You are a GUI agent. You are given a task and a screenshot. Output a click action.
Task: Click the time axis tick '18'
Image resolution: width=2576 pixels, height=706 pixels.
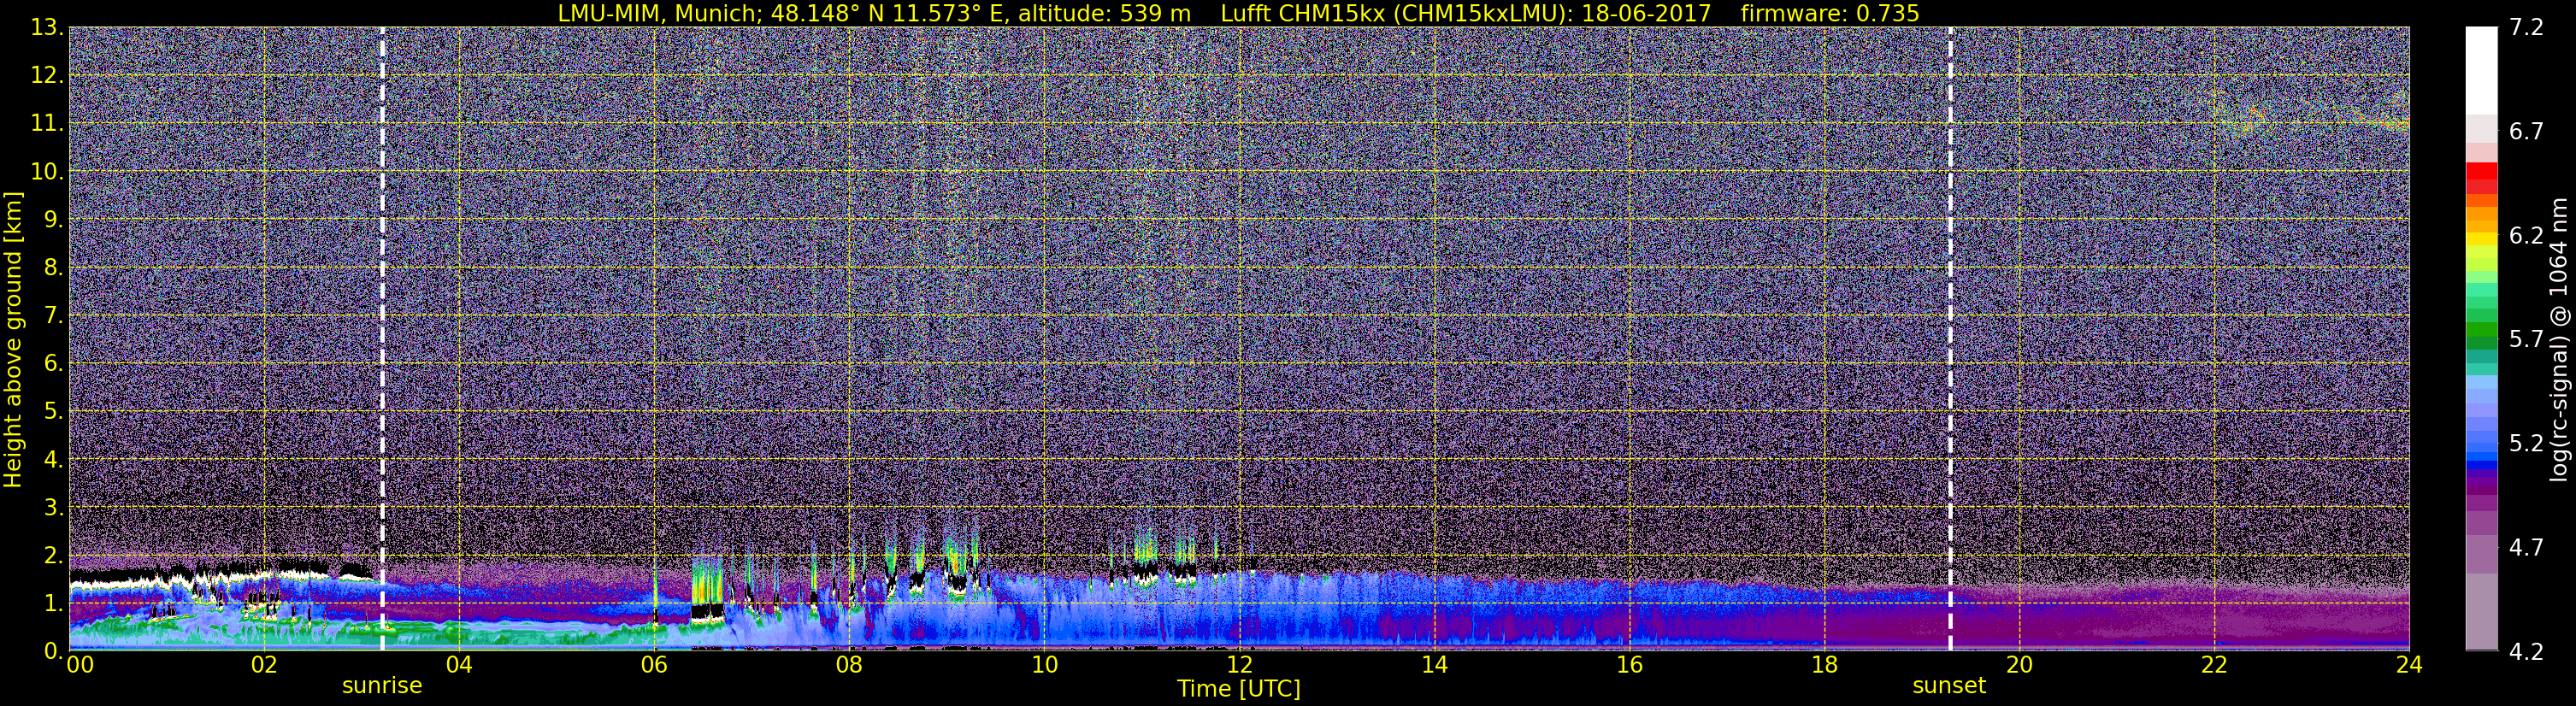1824,665
